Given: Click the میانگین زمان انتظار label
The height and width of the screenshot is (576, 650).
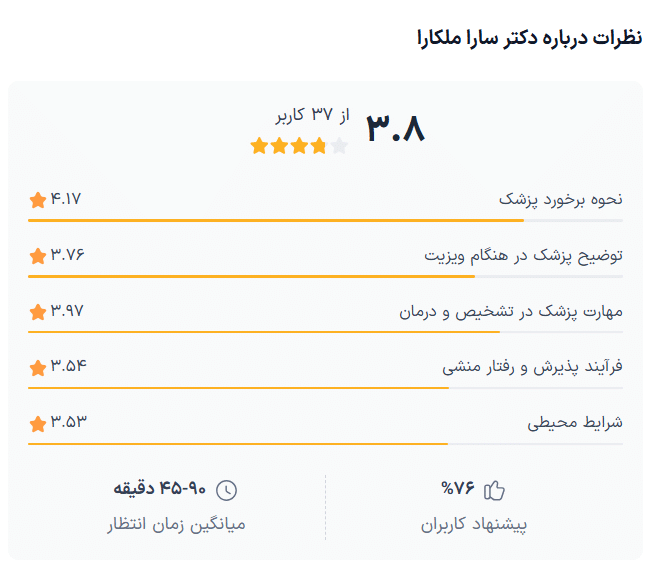Looking at the screenshot, I should [176, 523].
